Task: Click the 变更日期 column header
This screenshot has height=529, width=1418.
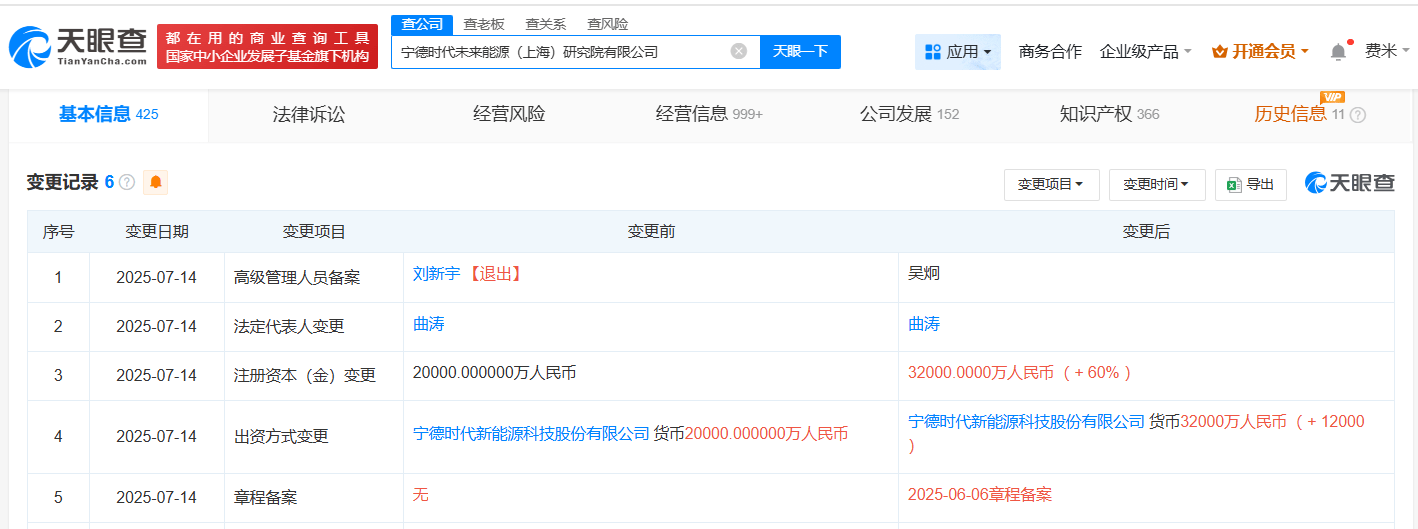Action: click(157, 232)
